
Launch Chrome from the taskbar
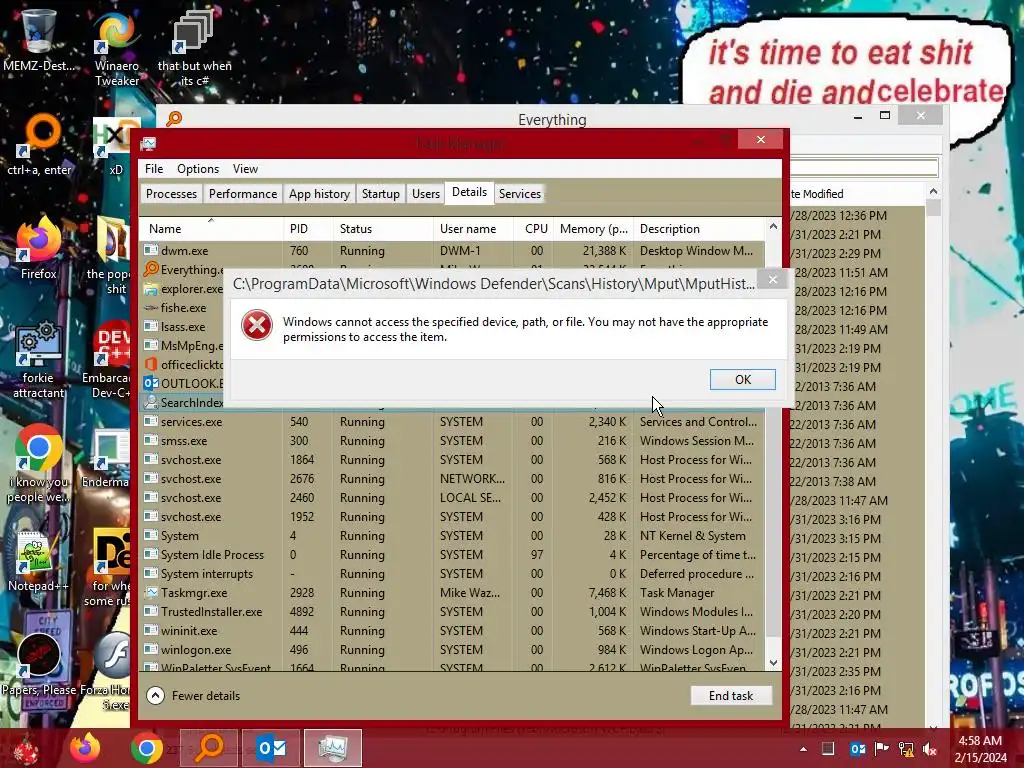tap(147, 748)
